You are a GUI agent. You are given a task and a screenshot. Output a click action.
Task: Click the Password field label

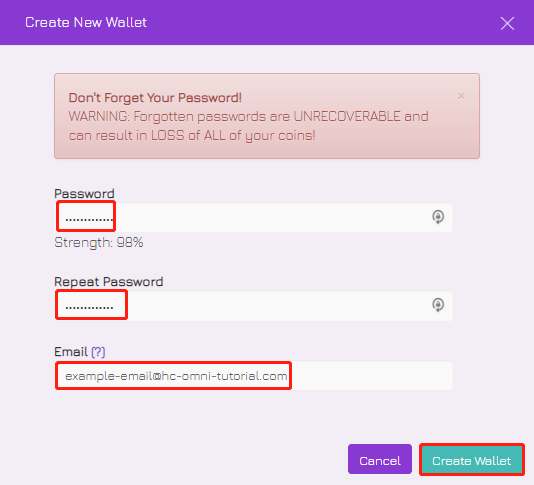point(84,193)
